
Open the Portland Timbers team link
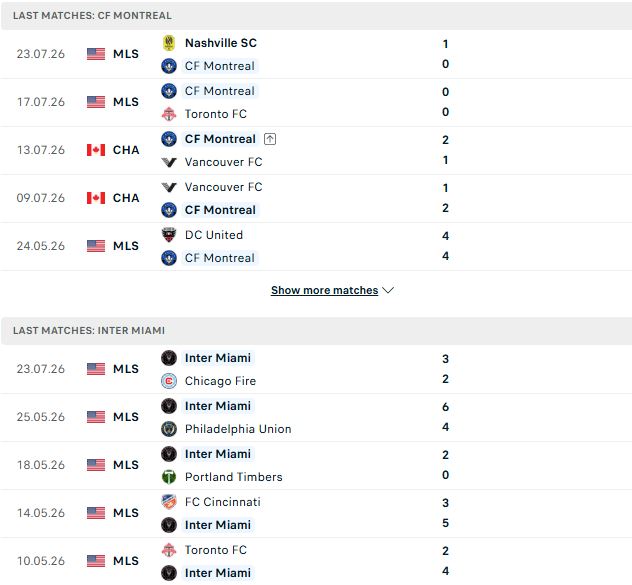233,477
